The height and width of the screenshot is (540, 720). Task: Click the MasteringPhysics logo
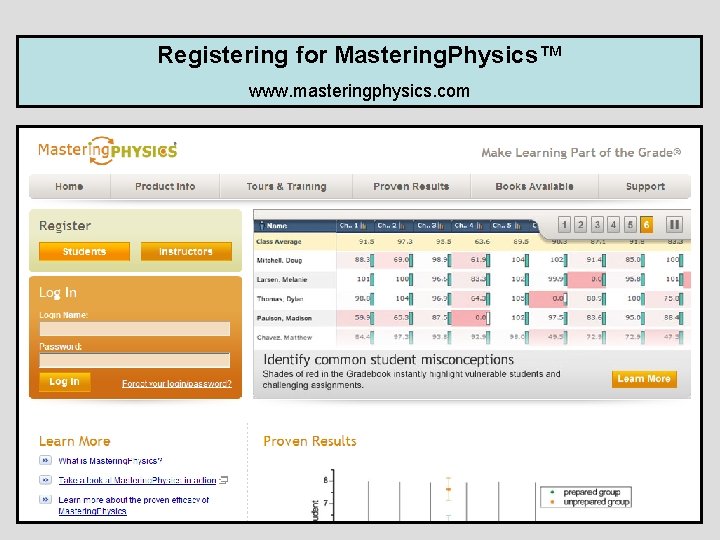(107, 151)
